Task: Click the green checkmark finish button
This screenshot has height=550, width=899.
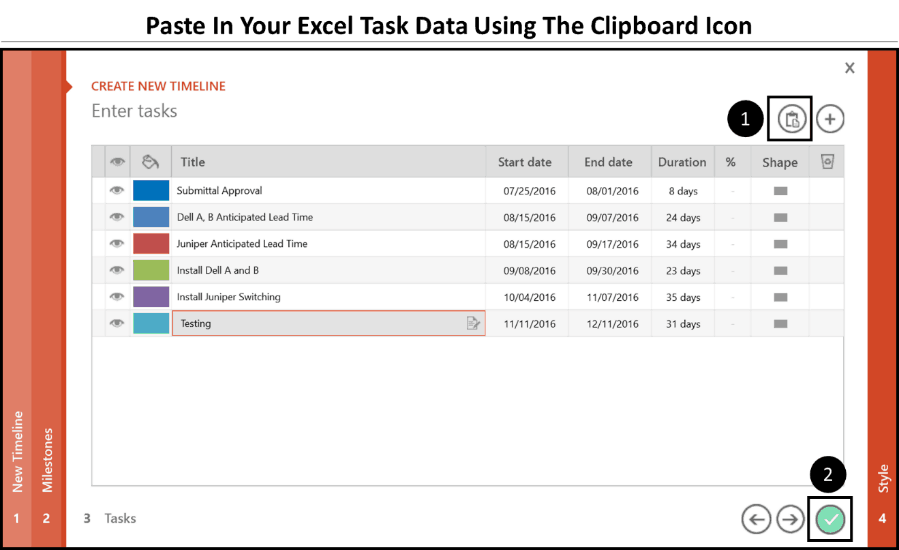Action: click(x=830, y=519)
